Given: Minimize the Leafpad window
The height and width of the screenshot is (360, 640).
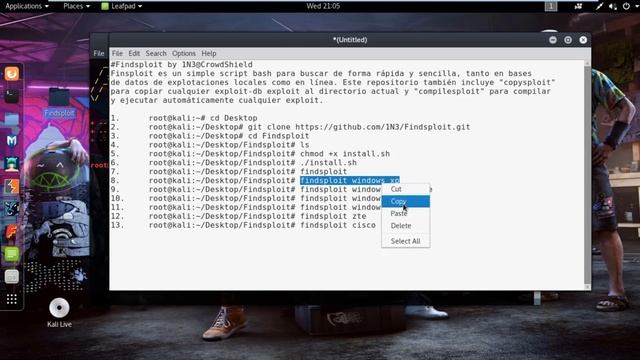Looking at the screenshot, I should point(553,40).
